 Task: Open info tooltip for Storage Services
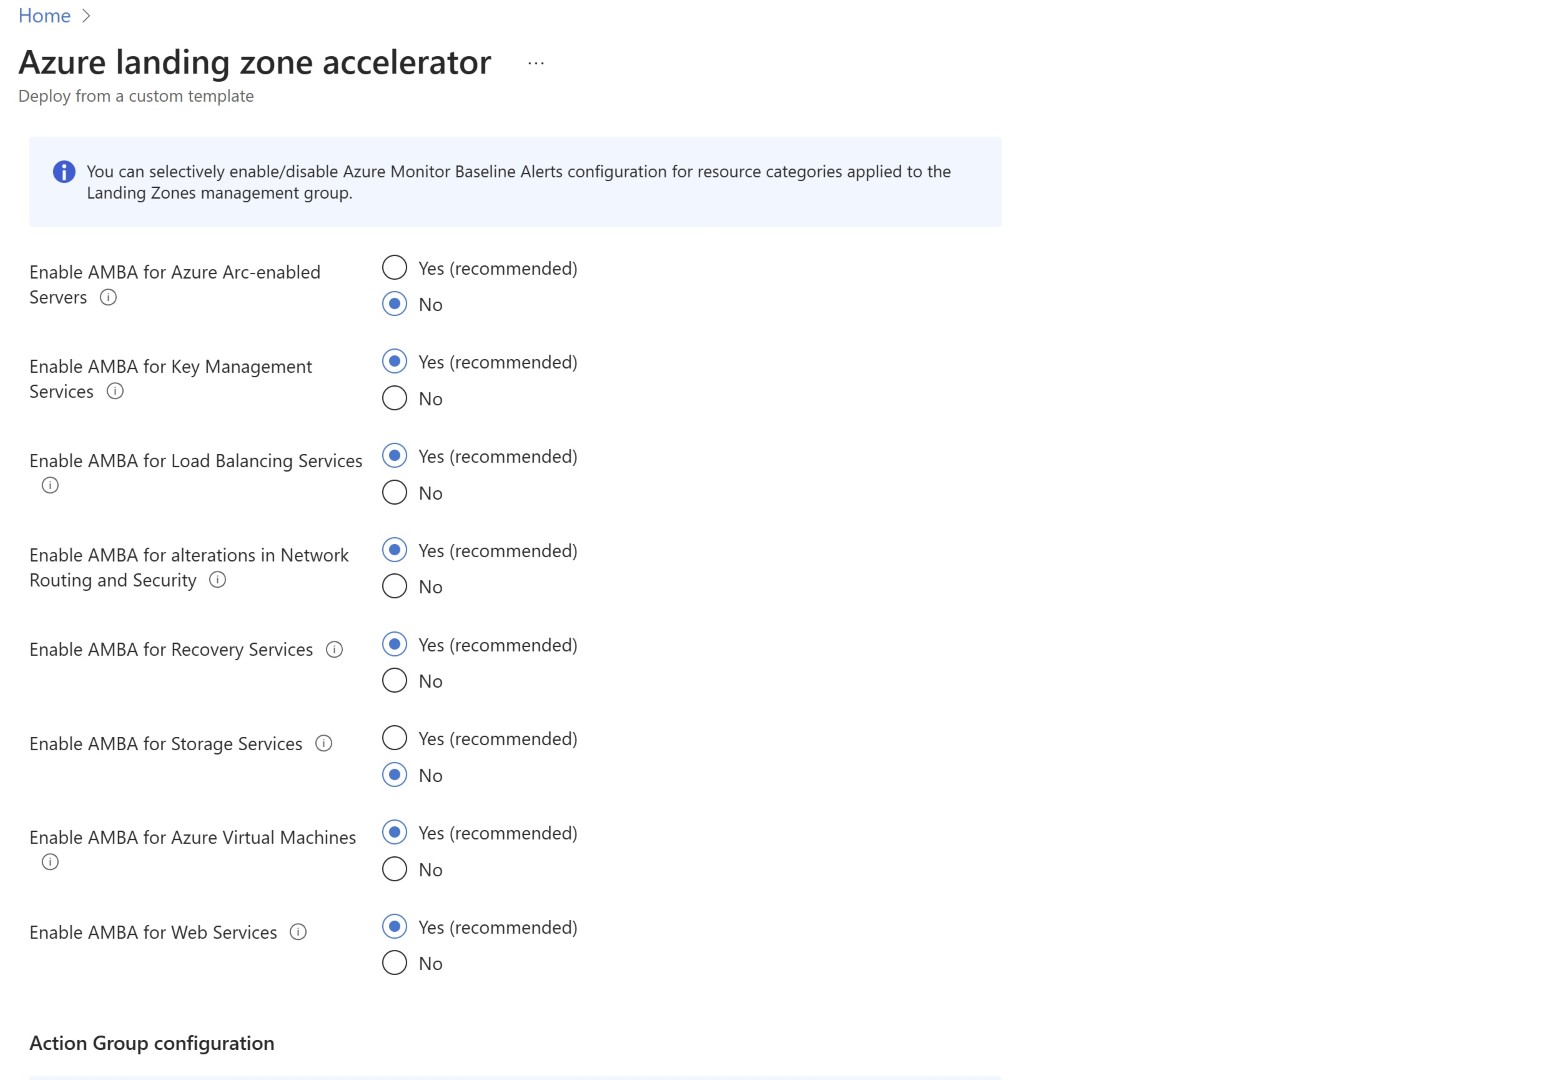pyautogui.click(x=324, y=743)
